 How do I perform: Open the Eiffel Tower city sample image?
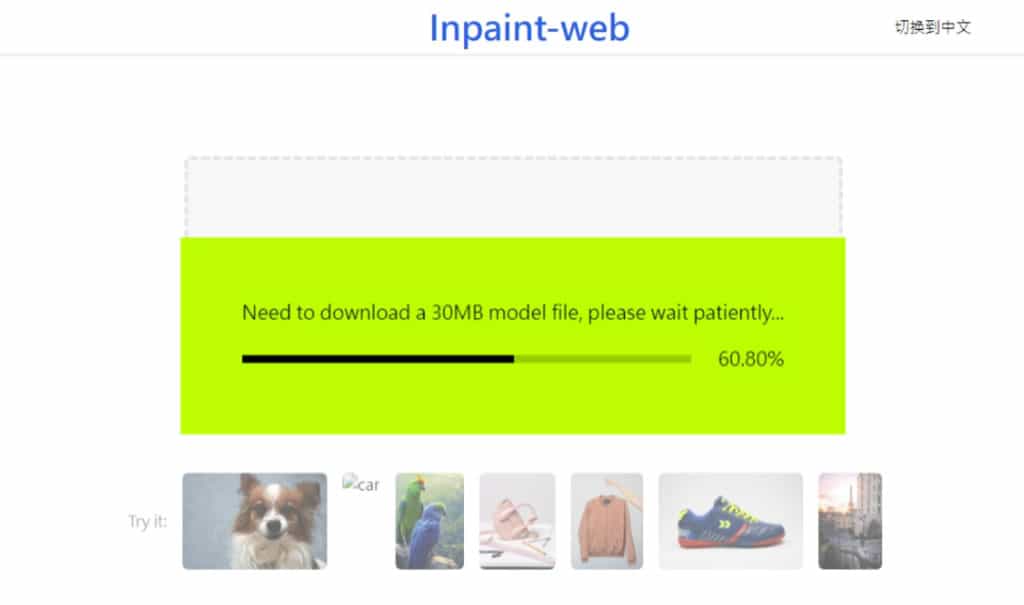(x=850, y=521)
